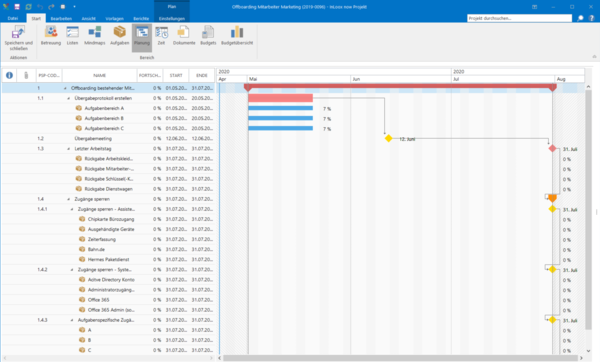Sort by PSP-COD... column header
The width and height of the screenshot is (600, 362).
pos(49,75)
